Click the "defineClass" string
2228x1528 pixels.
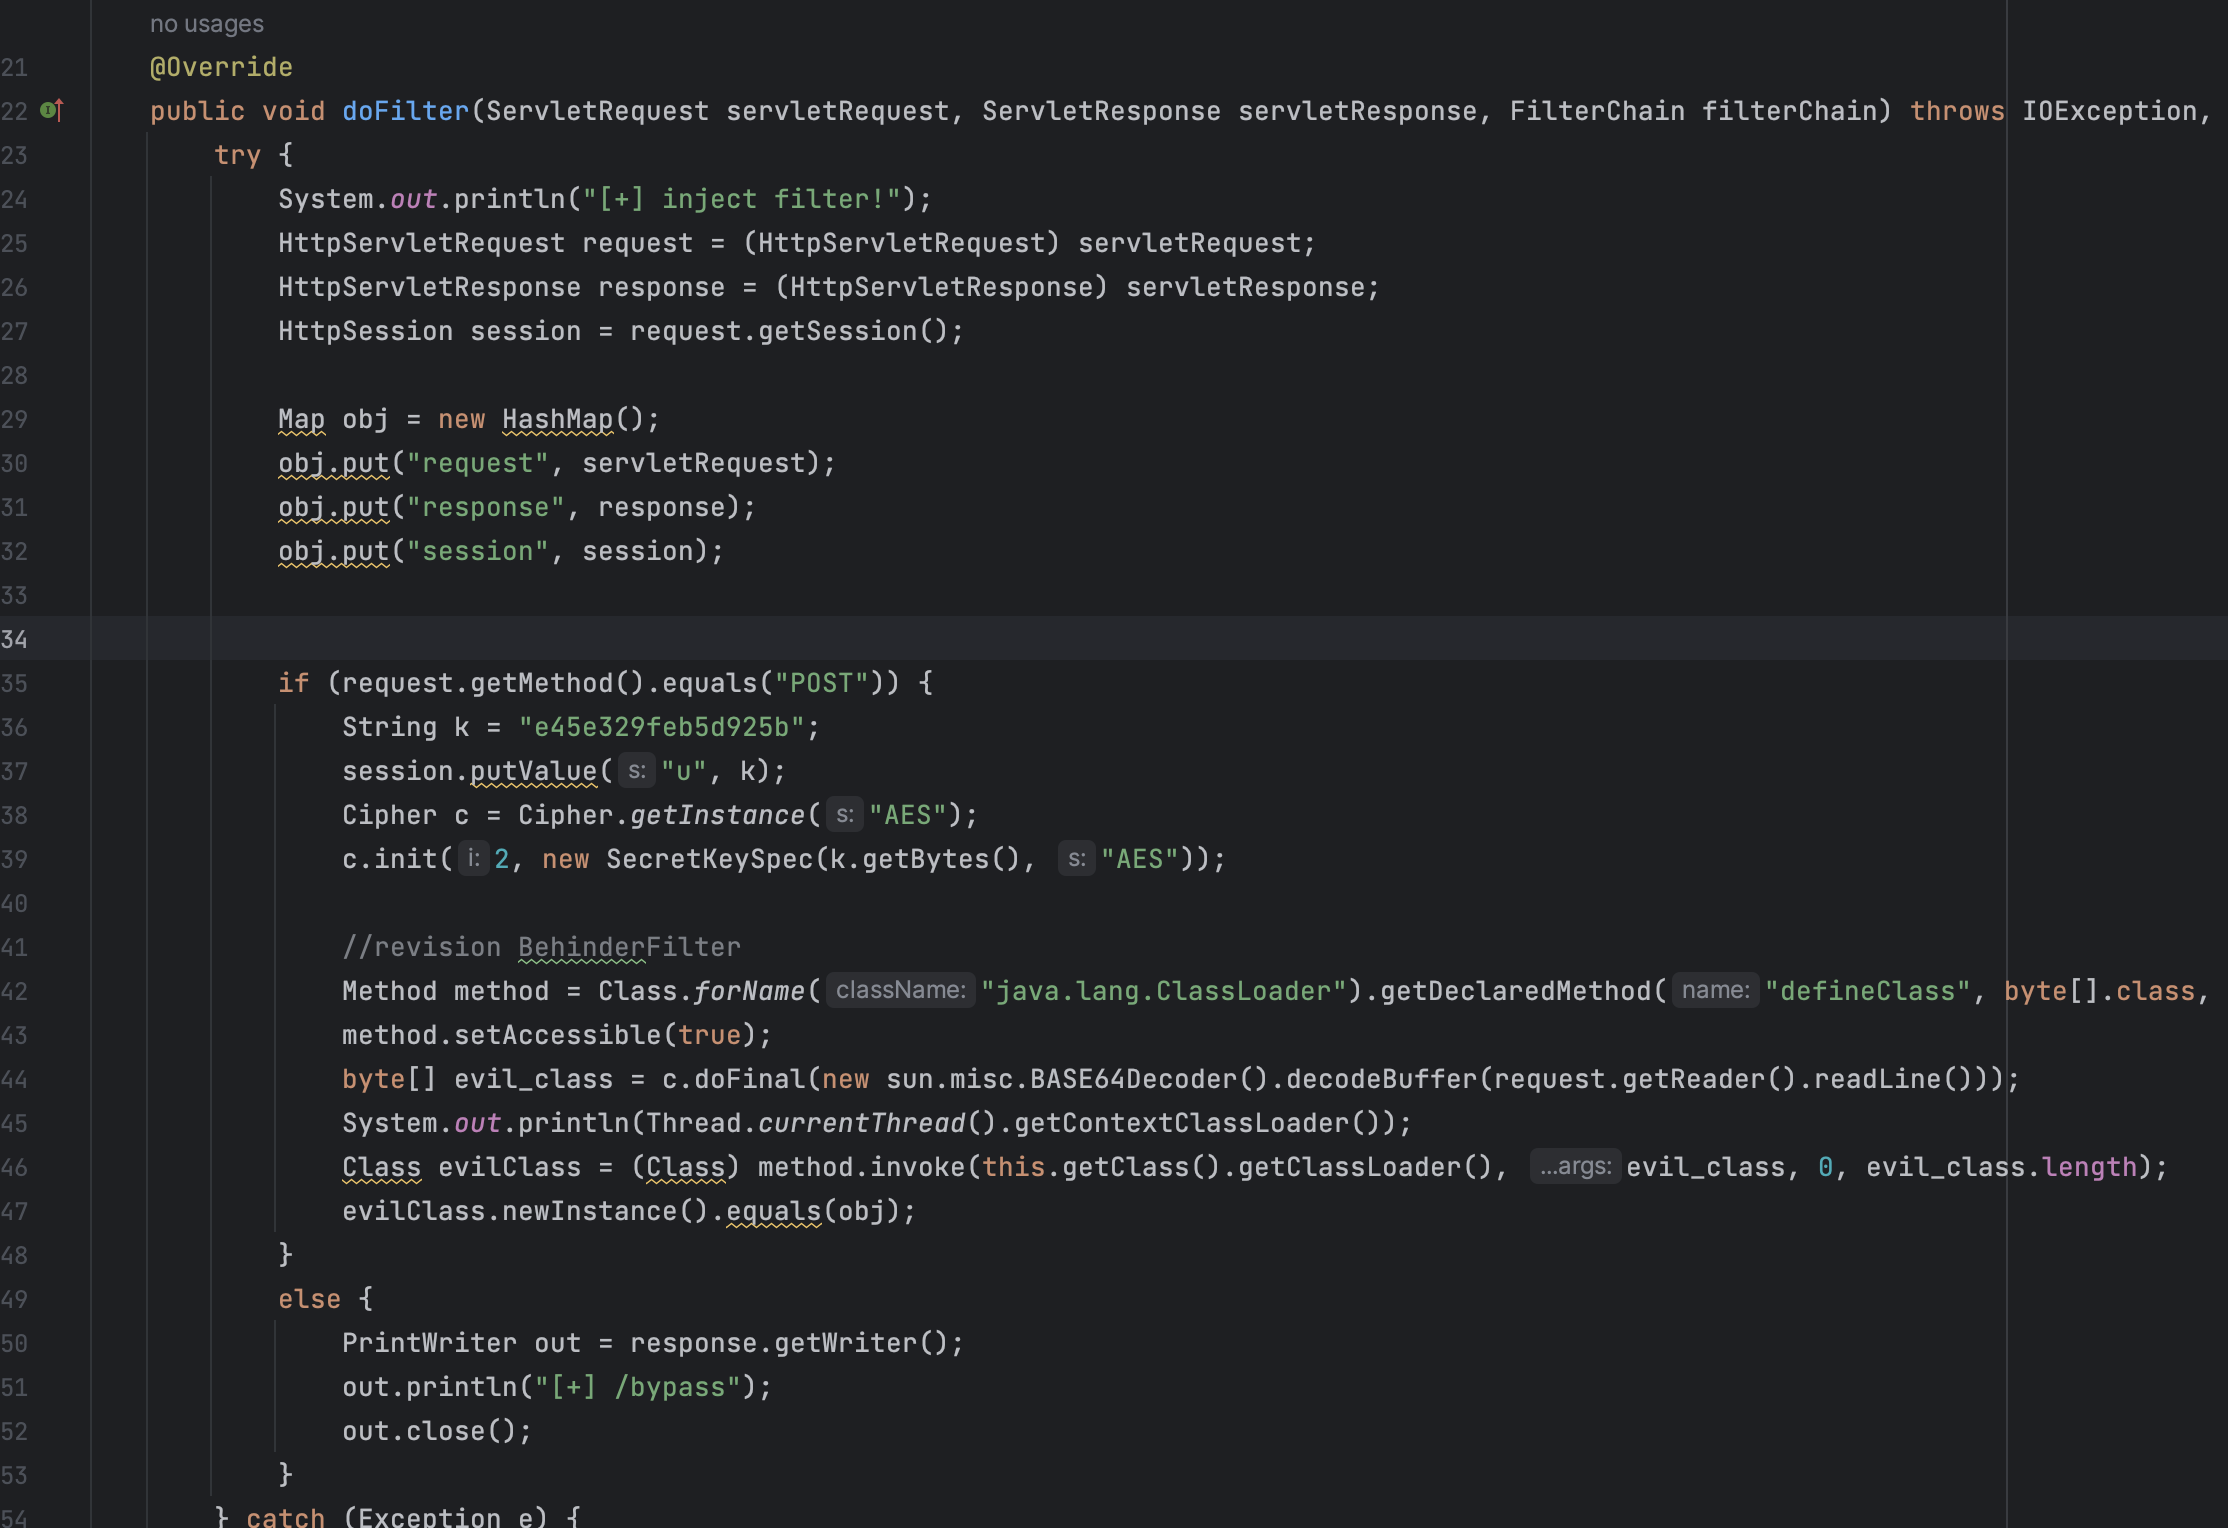[1868, 991]
